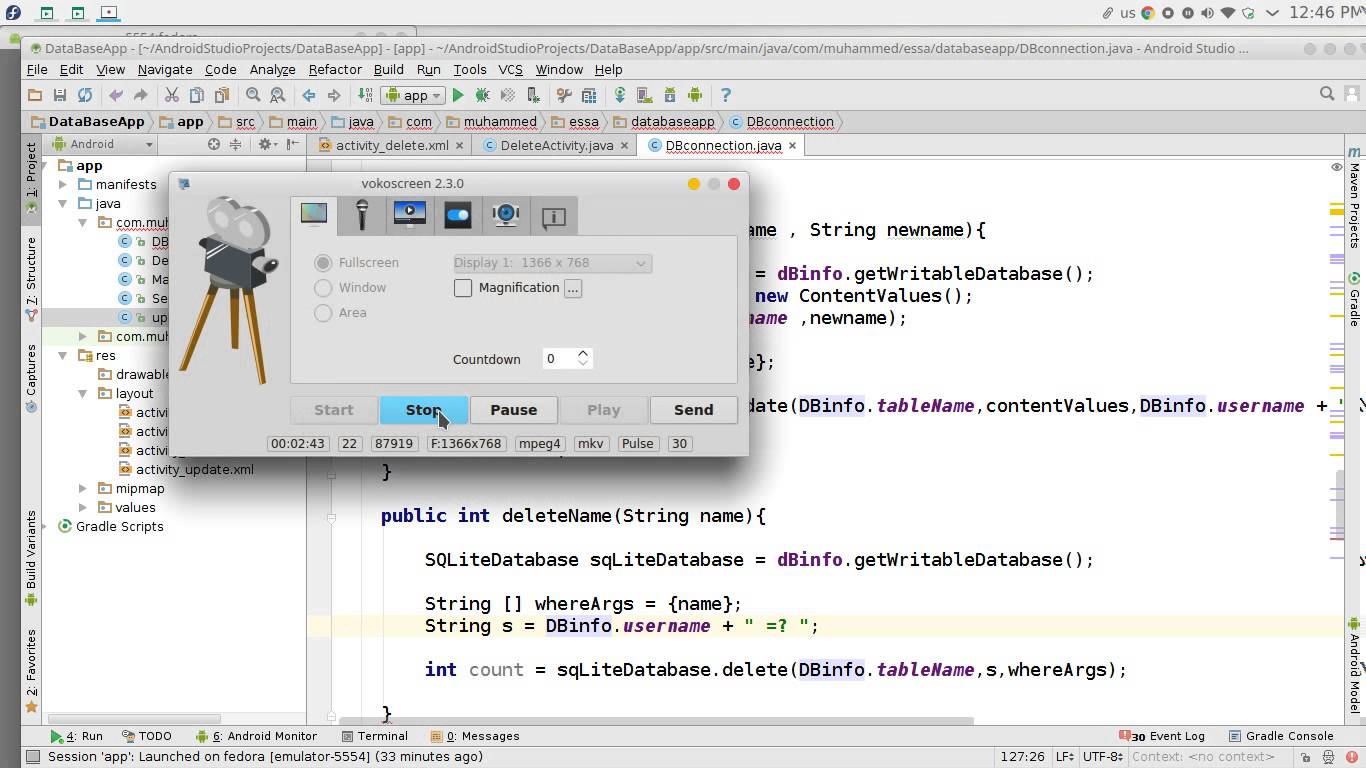1366x768 pixels.
Task: Switch to the DeleteActivity.java editor tab
Action: click(556, 145)
